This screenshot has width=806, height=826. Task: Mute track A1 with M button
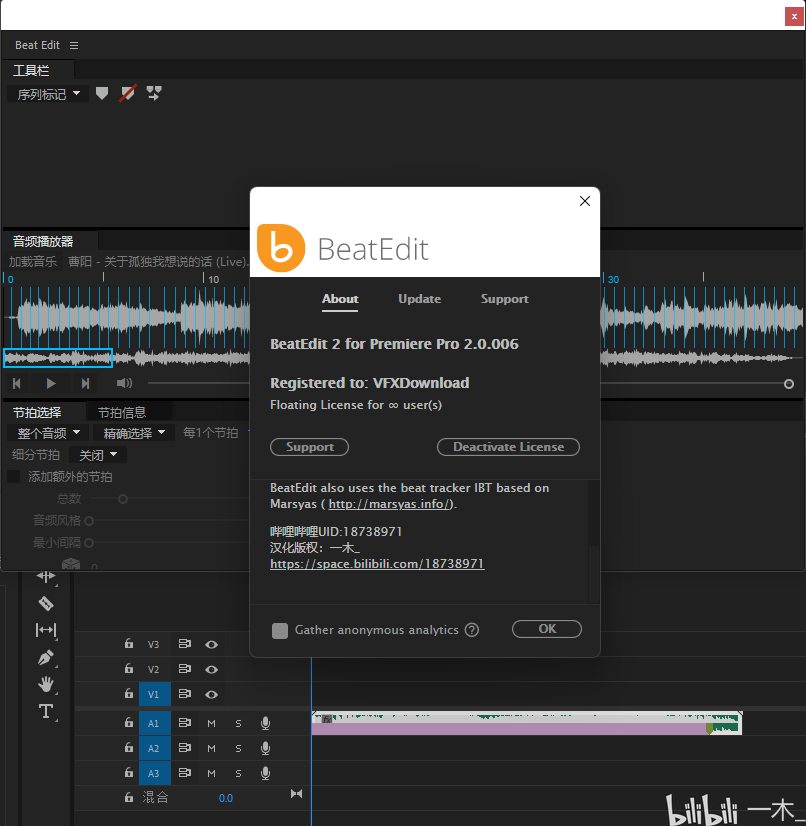tap(211, 723)
